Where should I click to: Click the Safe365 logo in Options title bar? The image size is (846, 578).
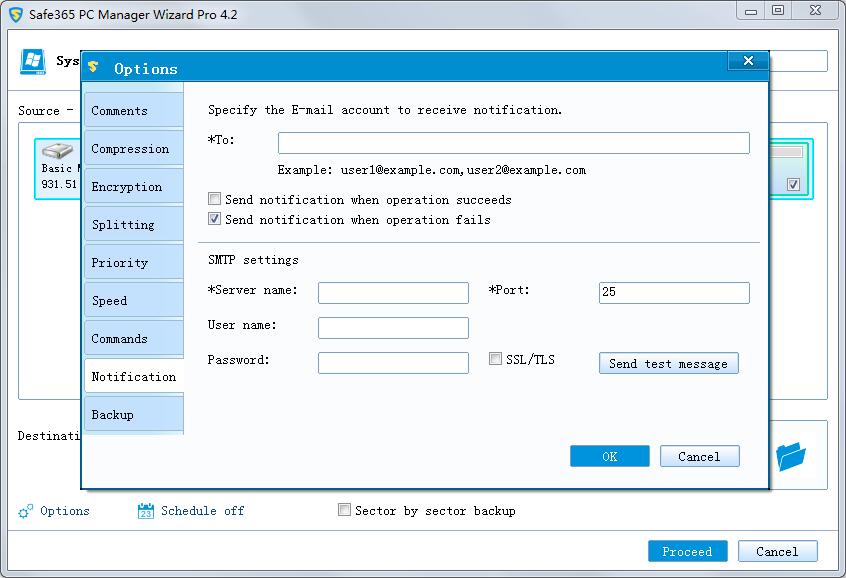pos(94,68)
